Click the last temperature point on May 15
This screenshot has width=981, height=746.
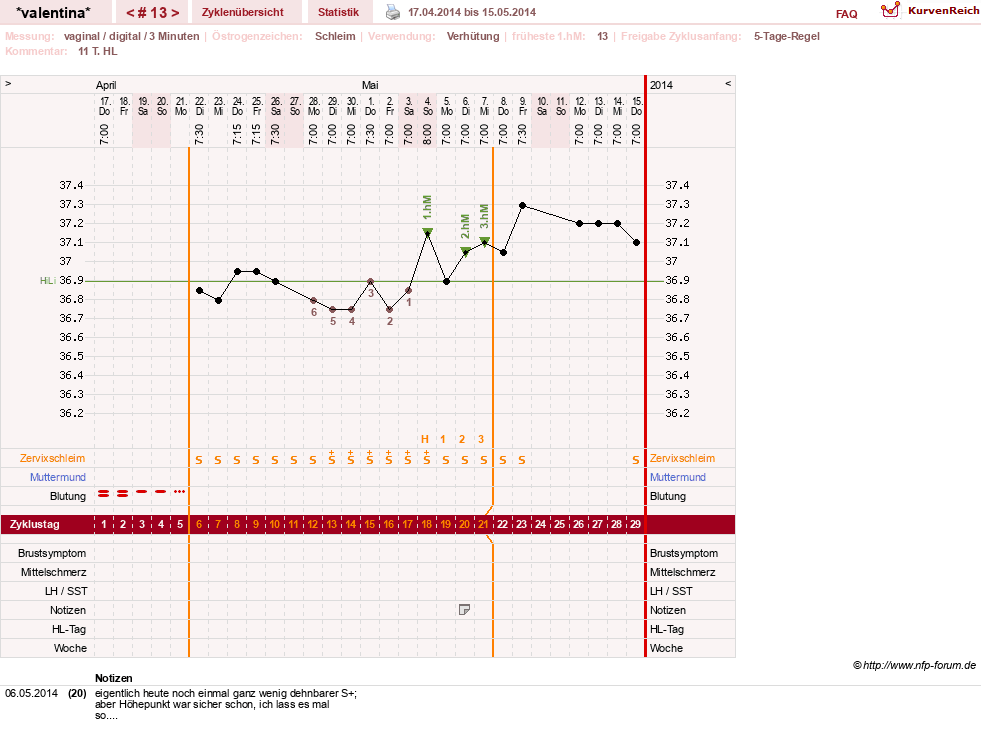click(636, 242)
